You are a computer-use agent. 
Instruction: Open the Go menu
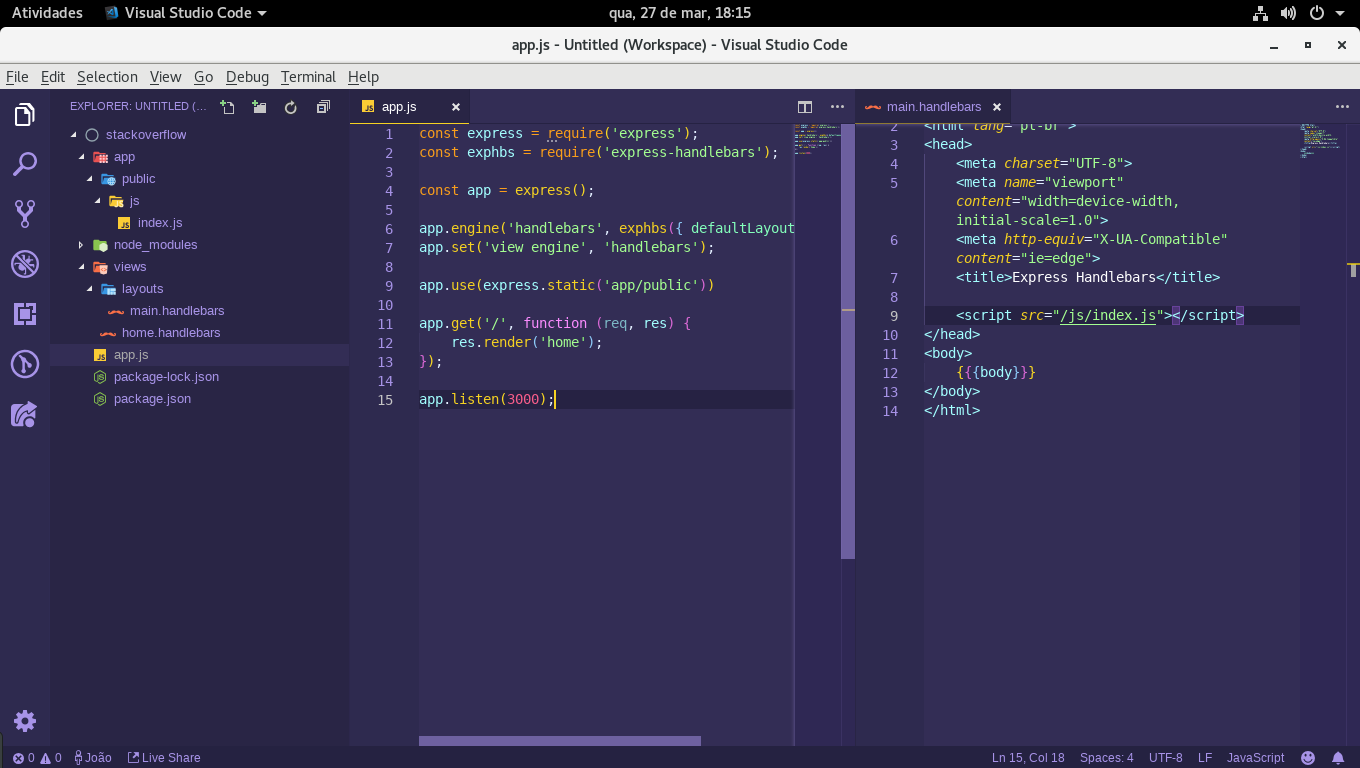pos(204,77)
